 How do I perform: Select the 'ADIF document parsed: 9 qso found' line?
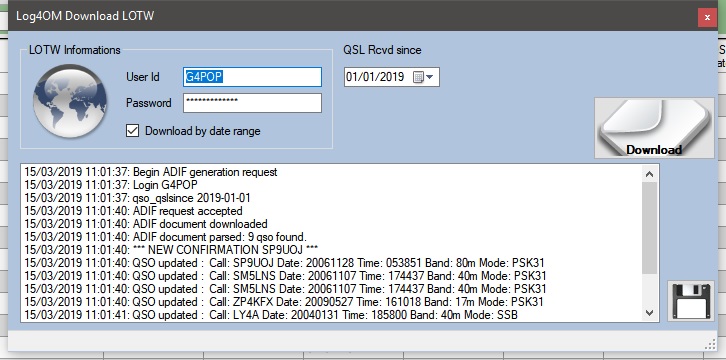tap(165, 237)
